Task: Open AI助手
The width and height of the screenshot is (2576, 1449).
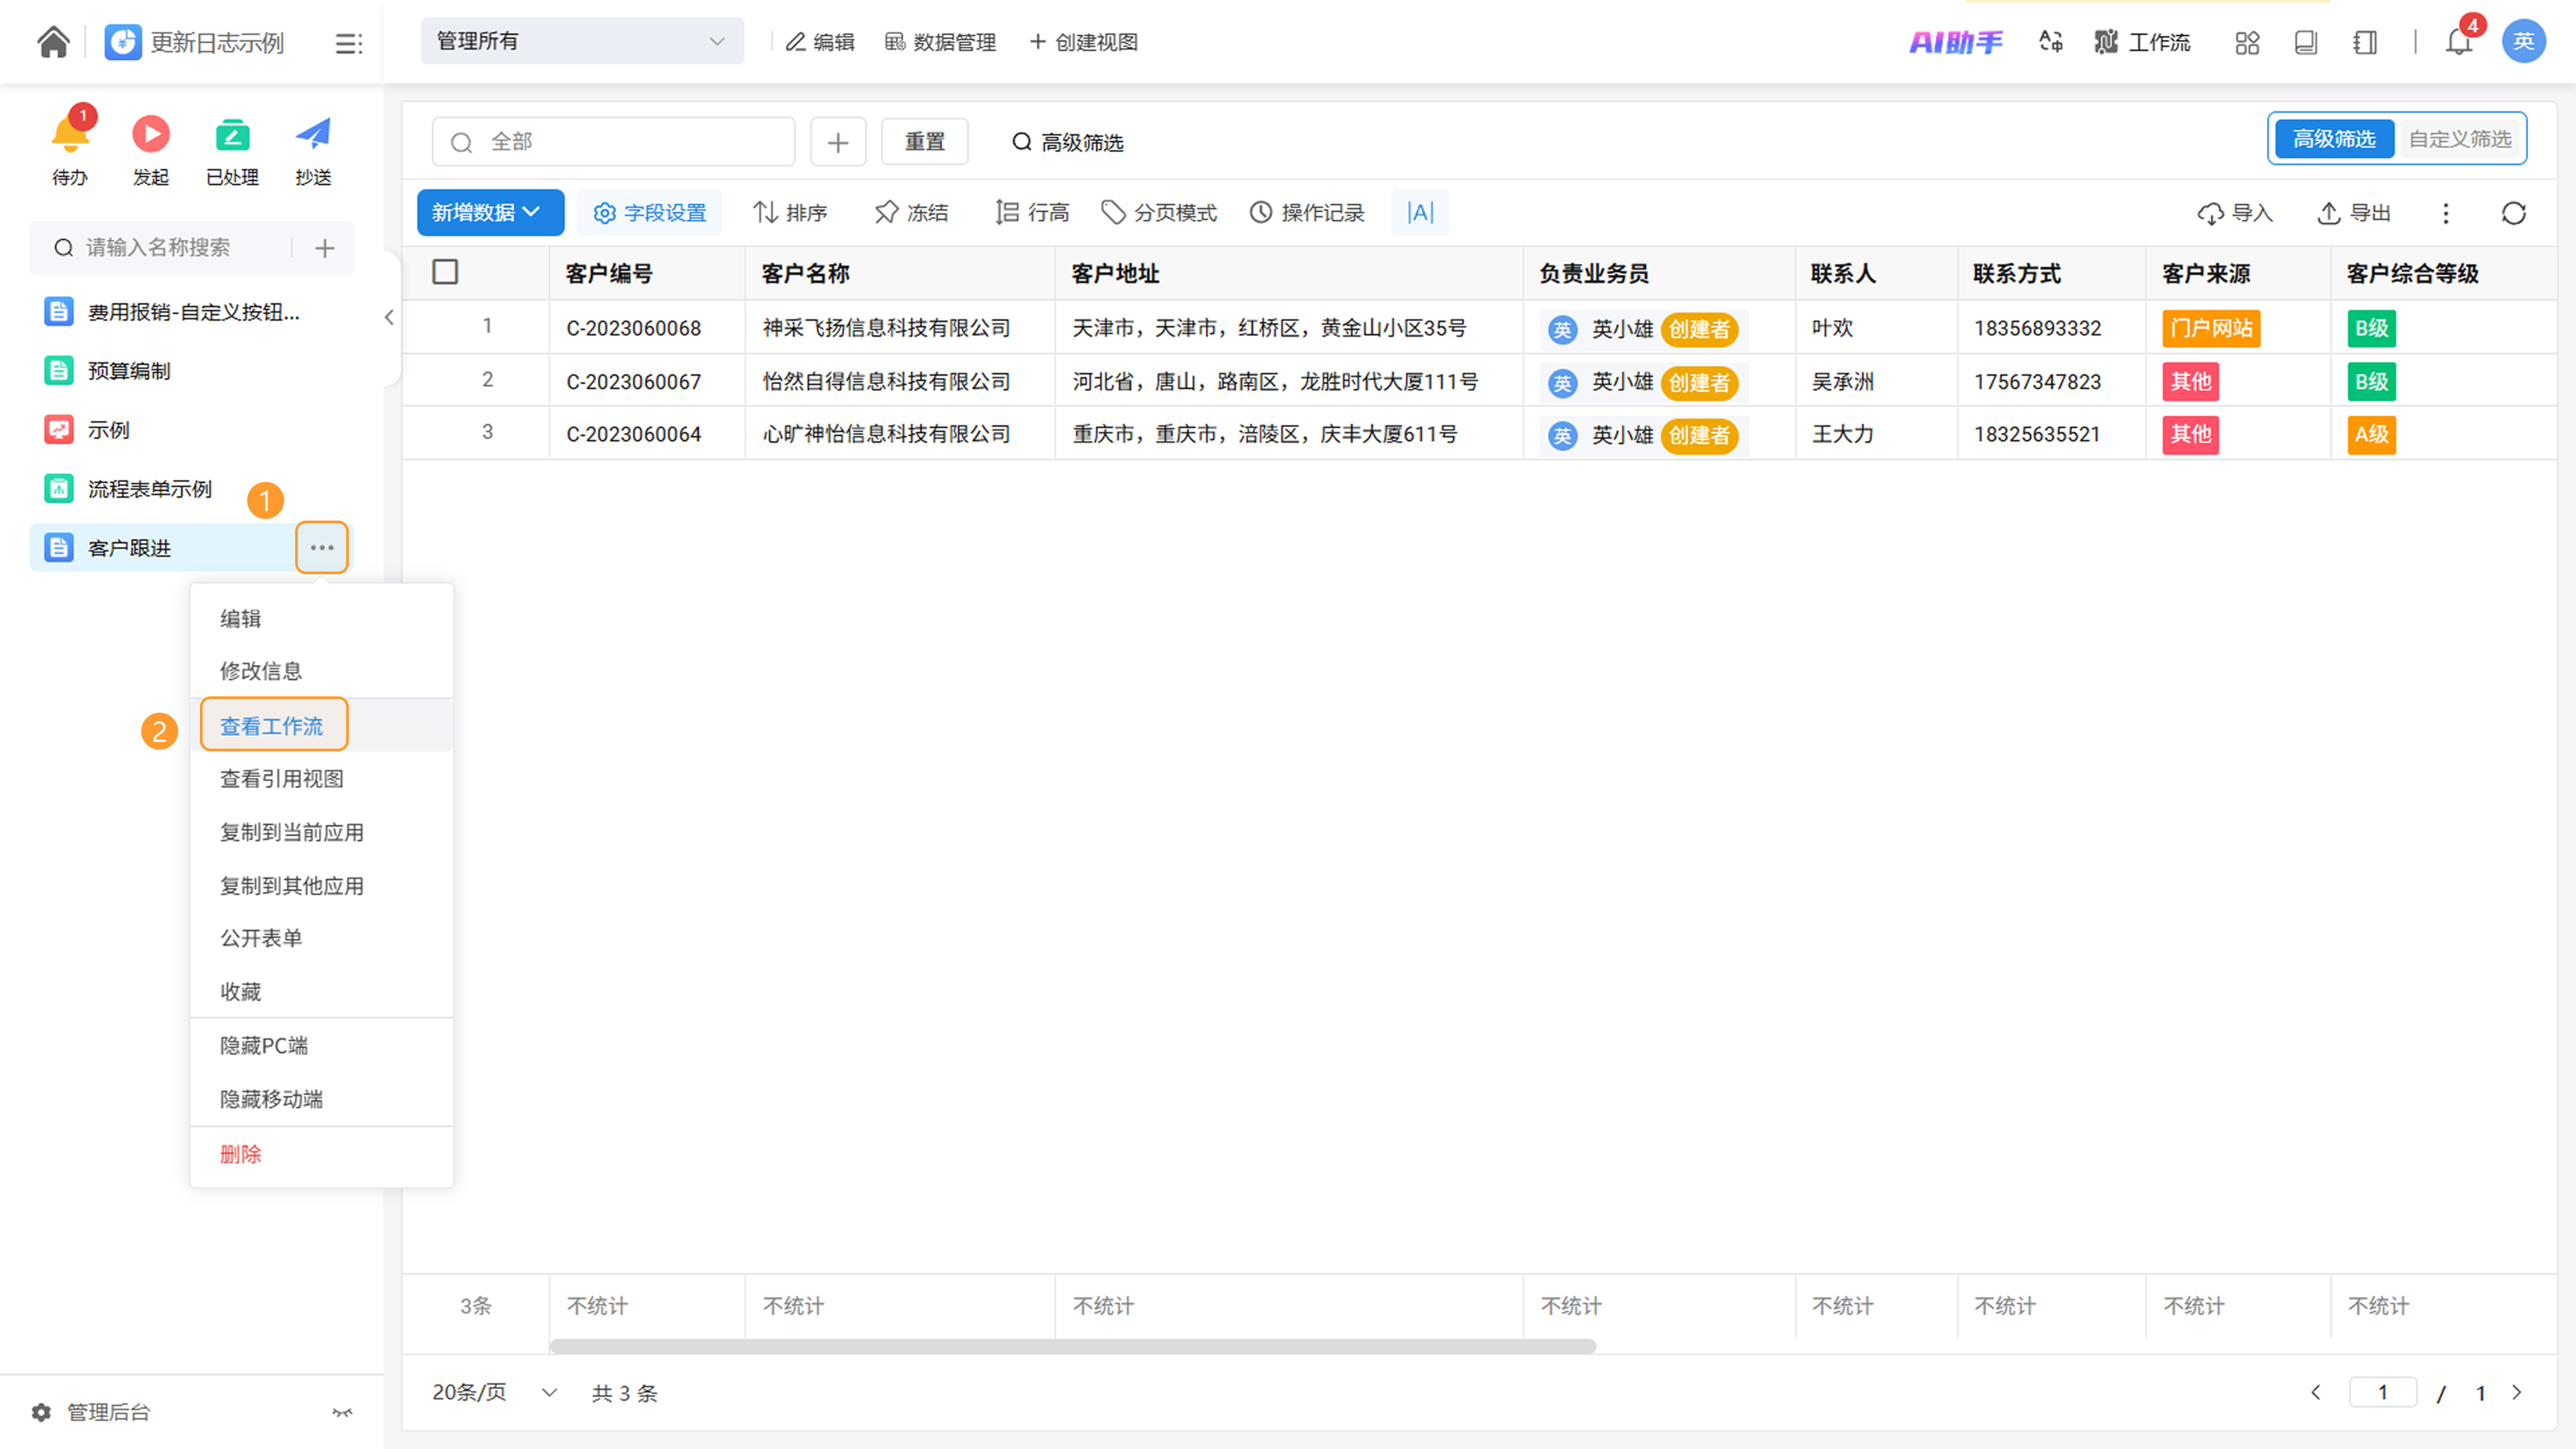Action: [x=1956, y=42]
